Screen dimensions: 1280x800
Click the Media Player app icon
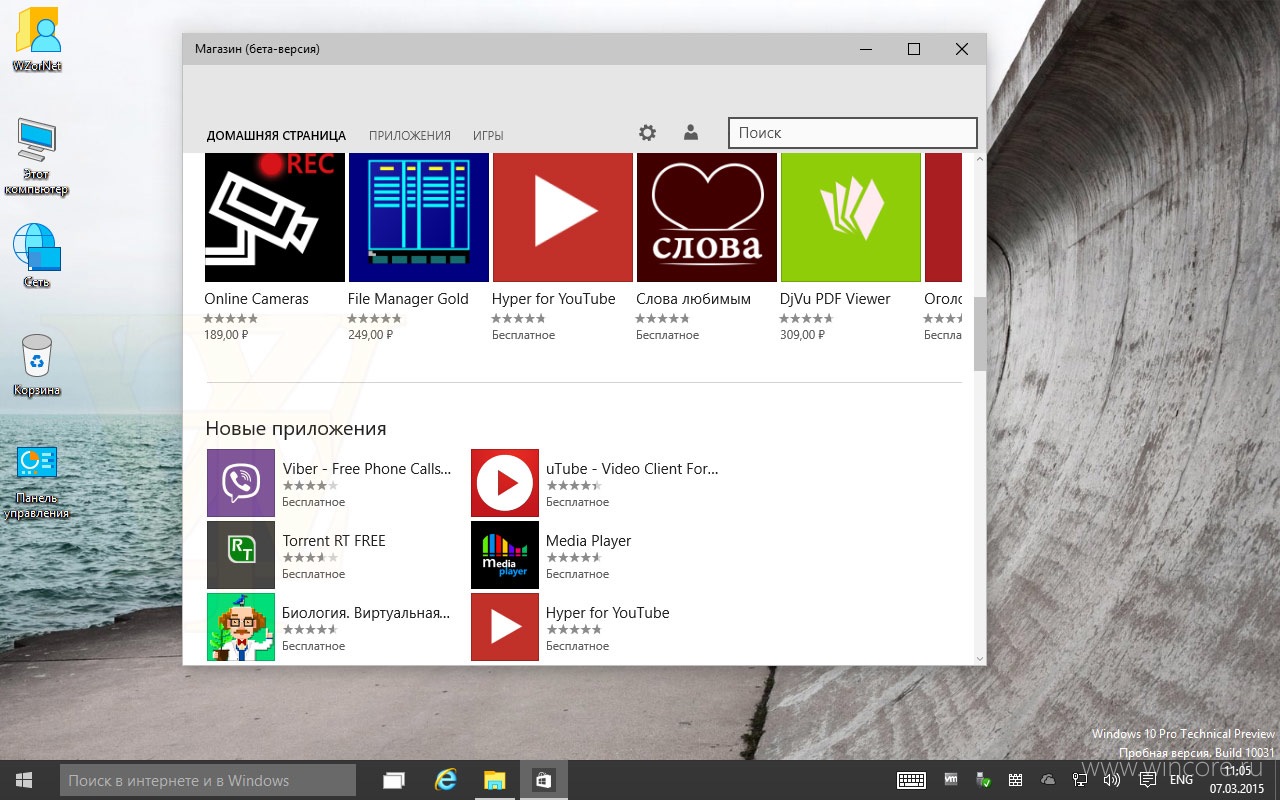click(x=505, y=555)
